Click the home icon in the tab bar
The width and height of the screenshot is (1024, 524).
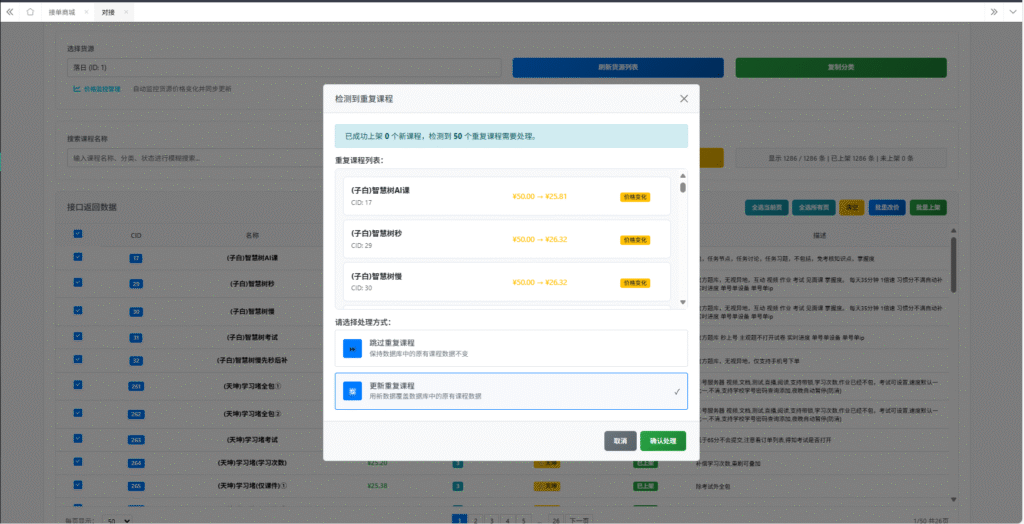[x=30, y=11]
